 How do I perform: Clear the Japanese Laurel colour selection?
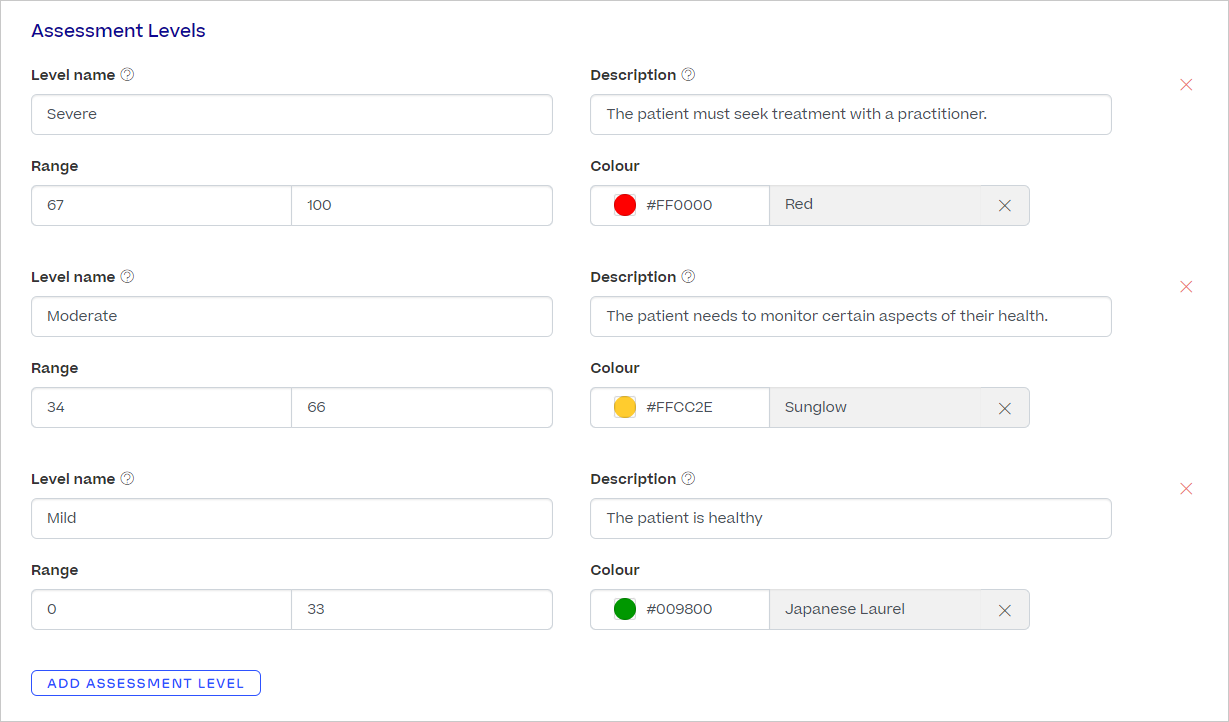pos(1005,610)
